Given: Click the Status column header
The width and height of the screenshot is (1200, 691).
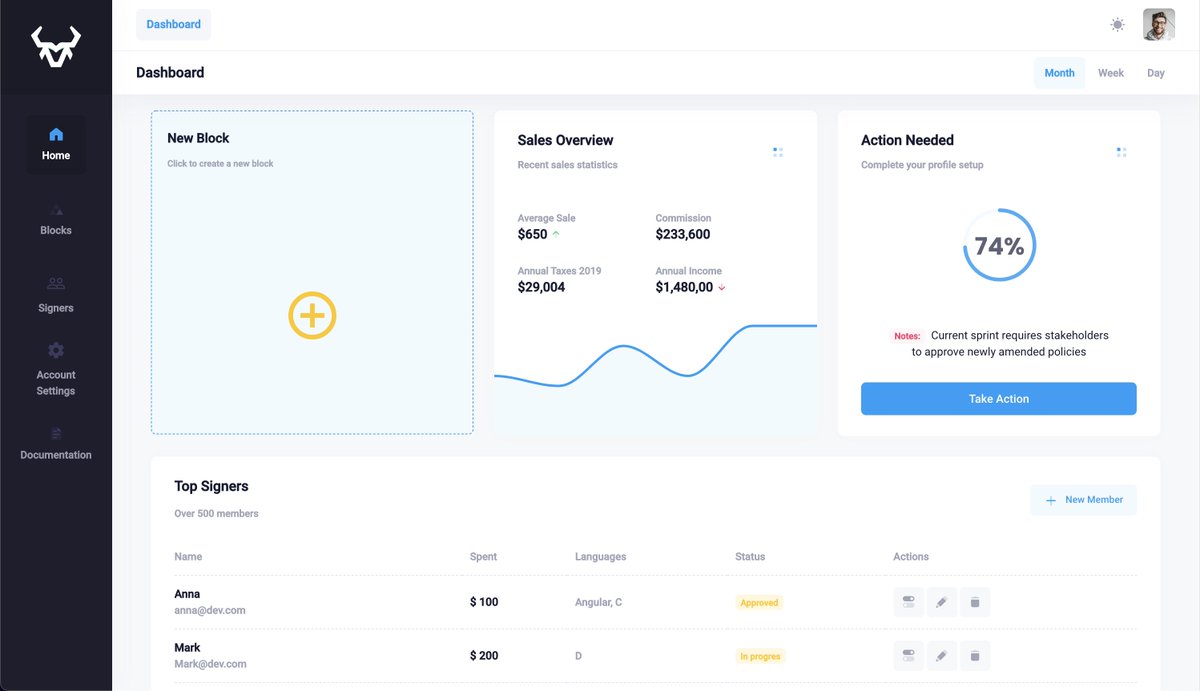Looking at the screenshot, I should [x=750, y=557].
